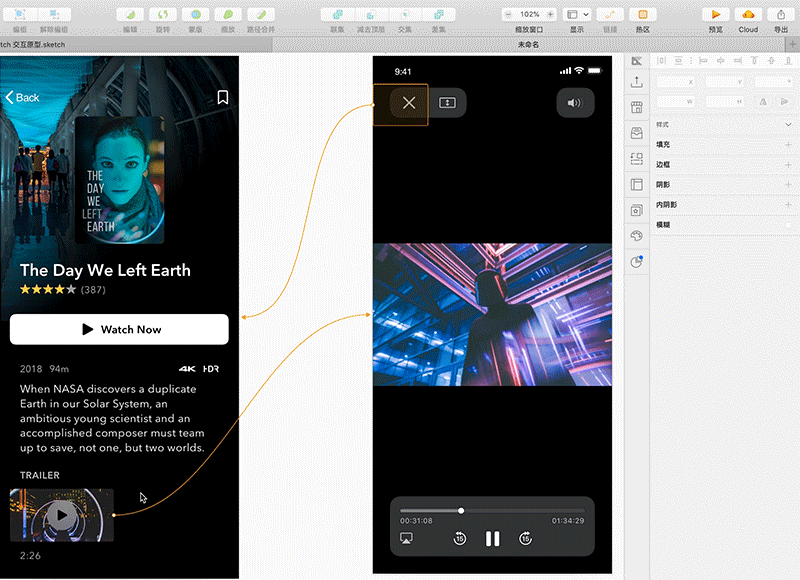This screenshot has height=580, width=800.
Task: Click the flip horizontal button in inspector
Action: tap(763, 102)
